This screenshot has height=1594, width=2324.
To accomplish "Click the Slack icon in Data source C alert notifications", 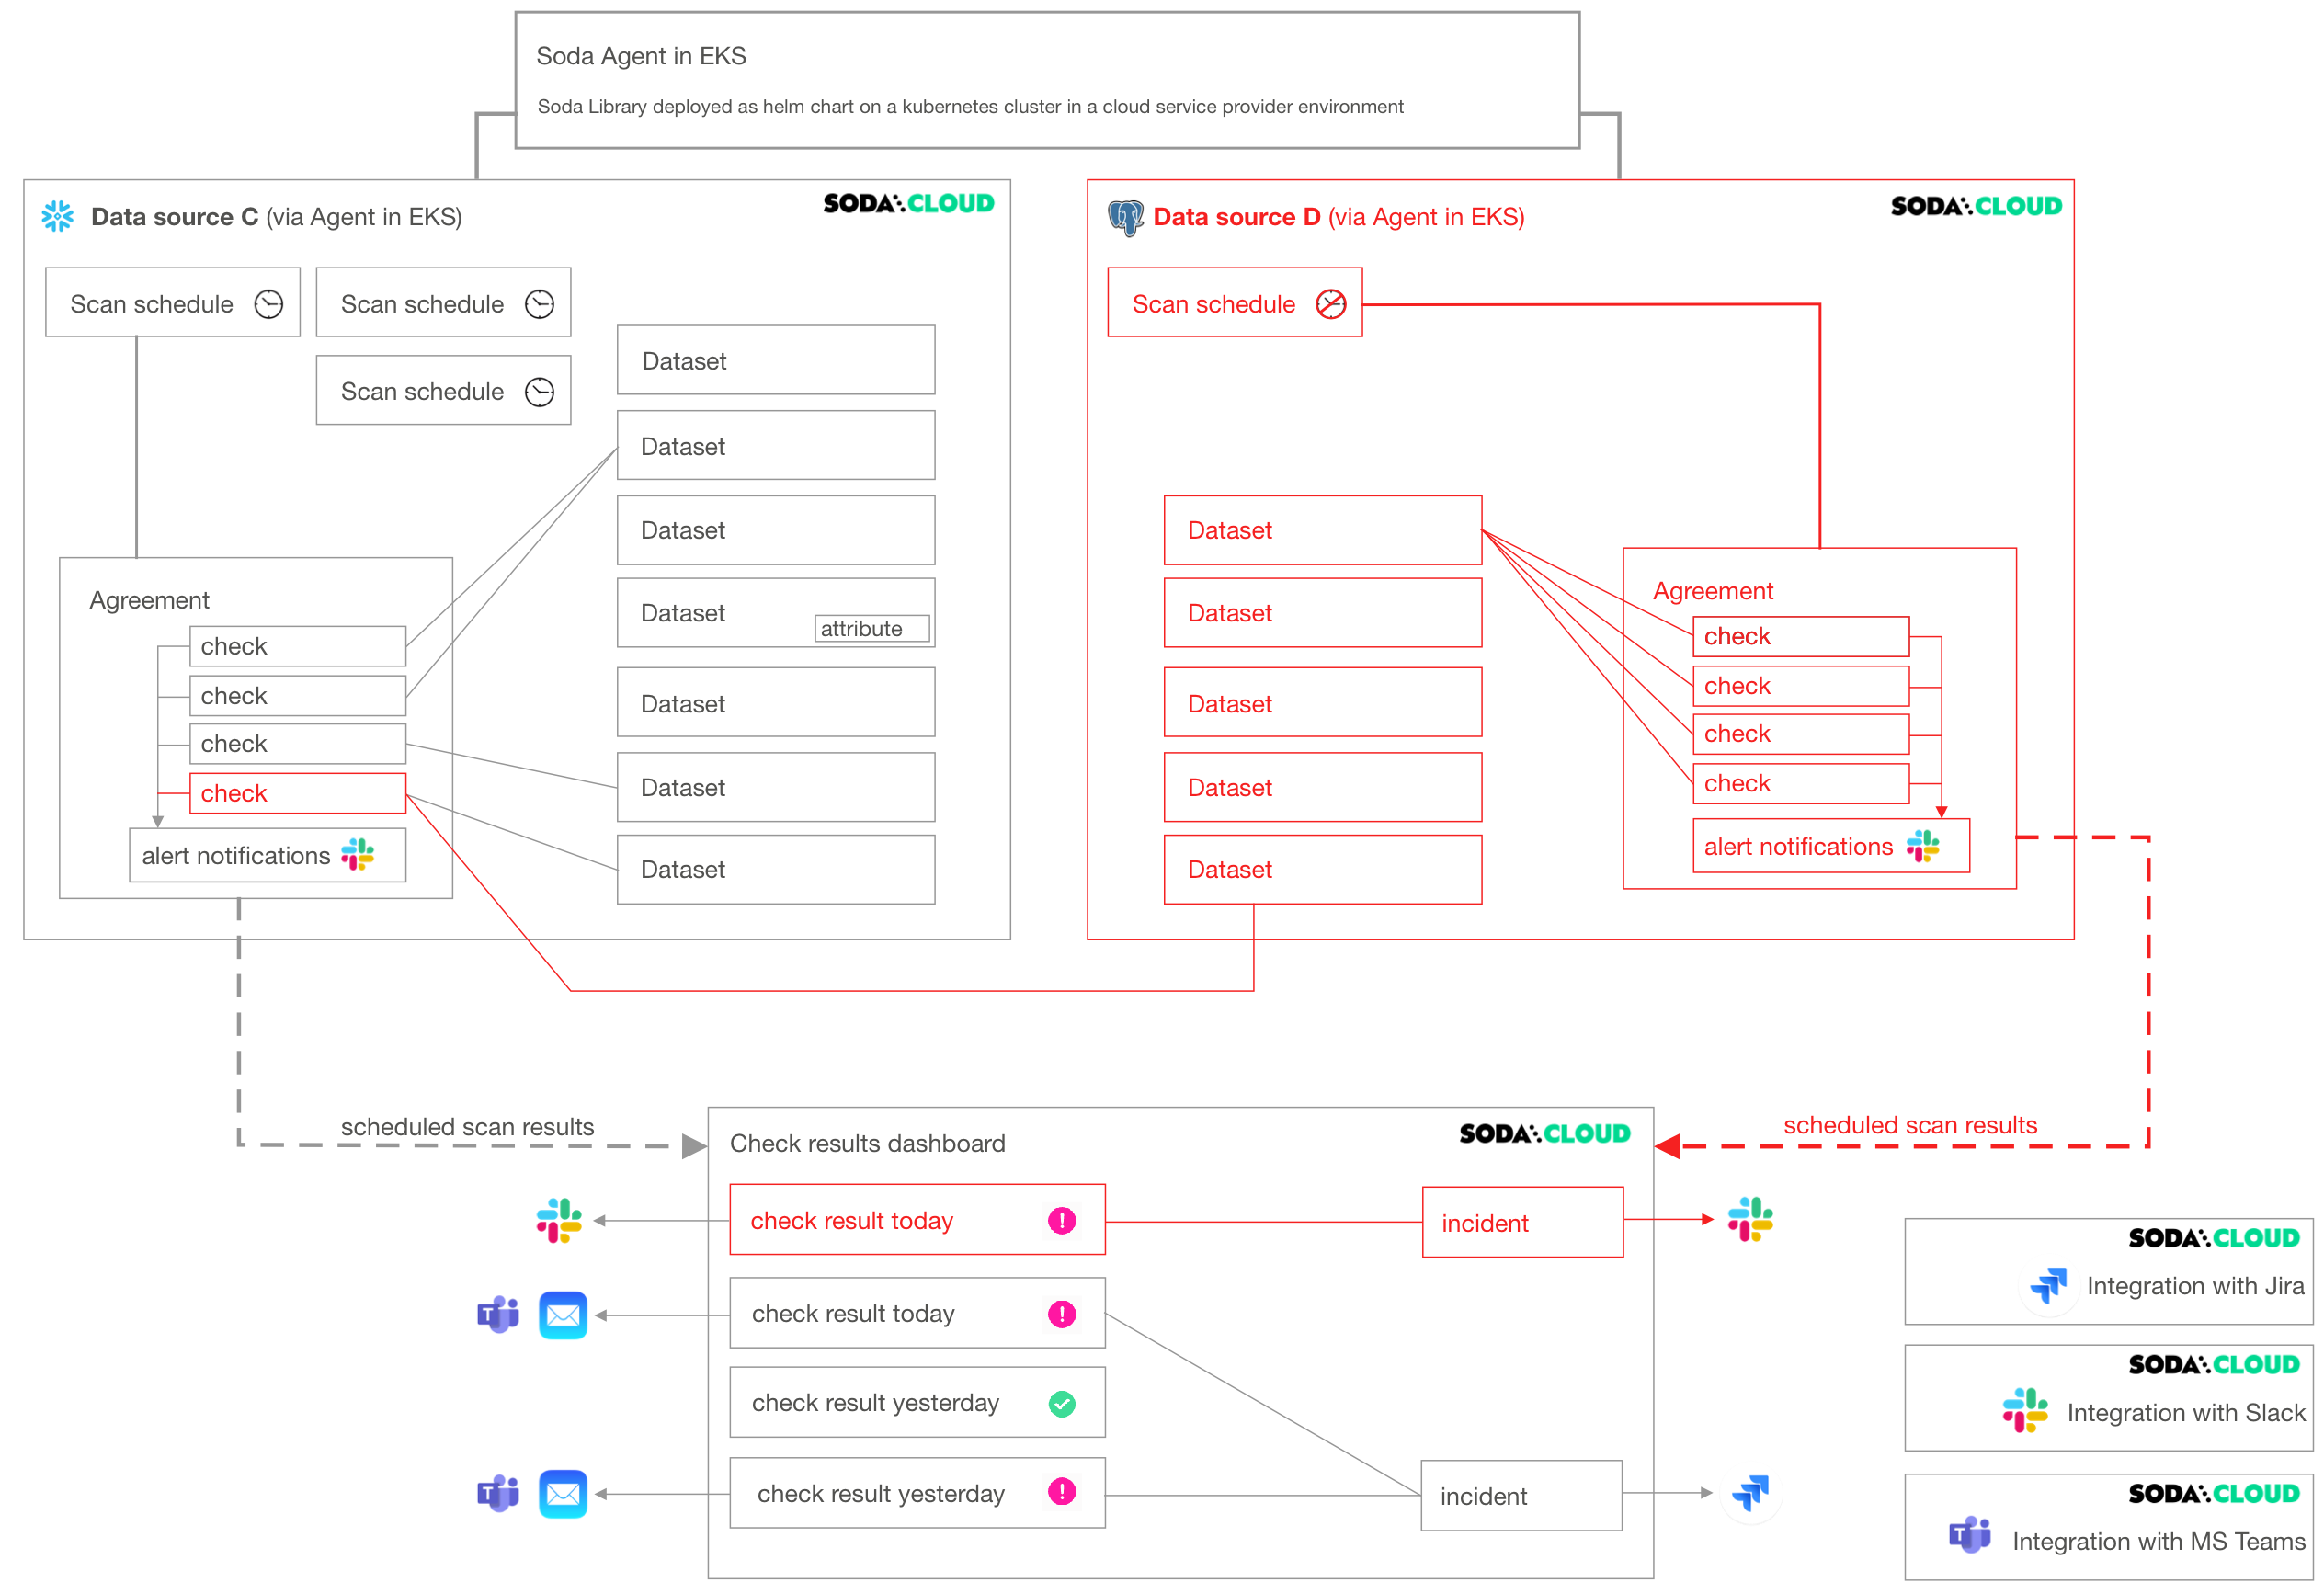I will (x=357, y=855).
